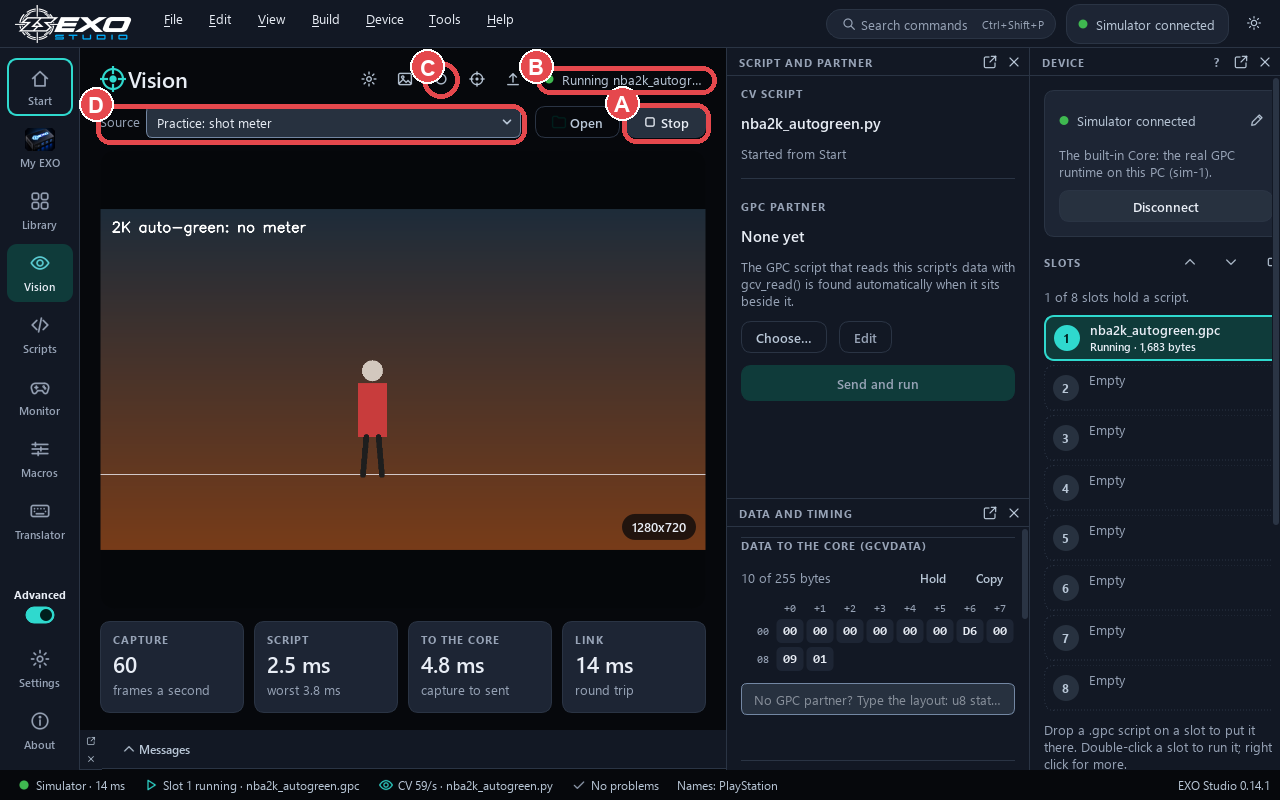Image resolution: width=1280 pixels, height=800 pixels.
Task: Open the Start page in the sidebar
Action: point(40,87)
